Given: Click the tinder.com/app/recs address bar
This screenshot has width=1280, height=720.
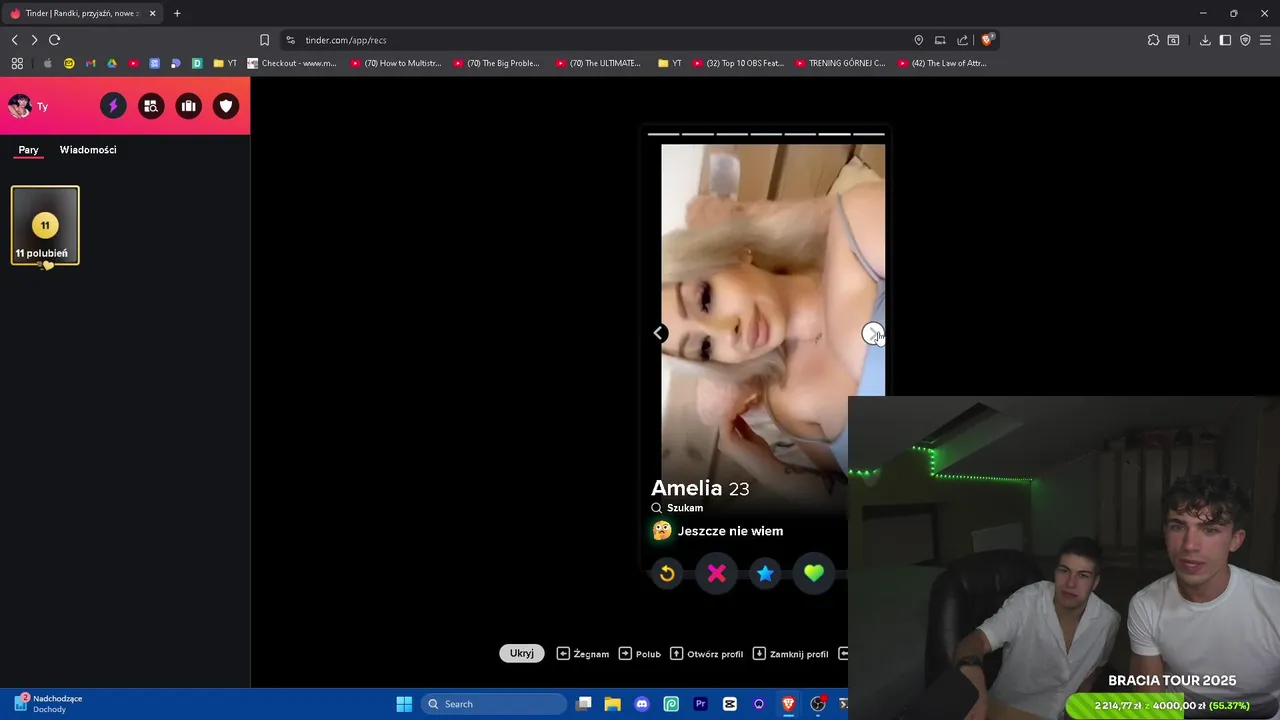Looking at the screenshot, I should (600, 40).
